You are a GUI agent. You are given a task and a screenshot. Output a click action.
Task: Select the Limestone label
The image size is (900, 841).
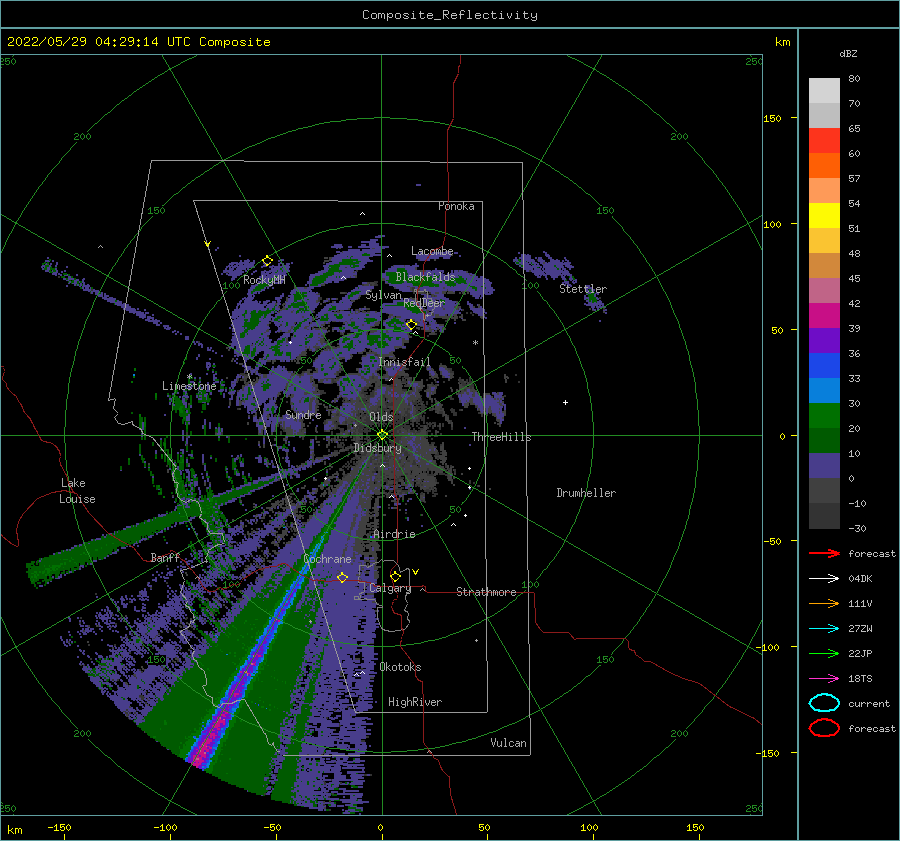click(x=189, y=386)
